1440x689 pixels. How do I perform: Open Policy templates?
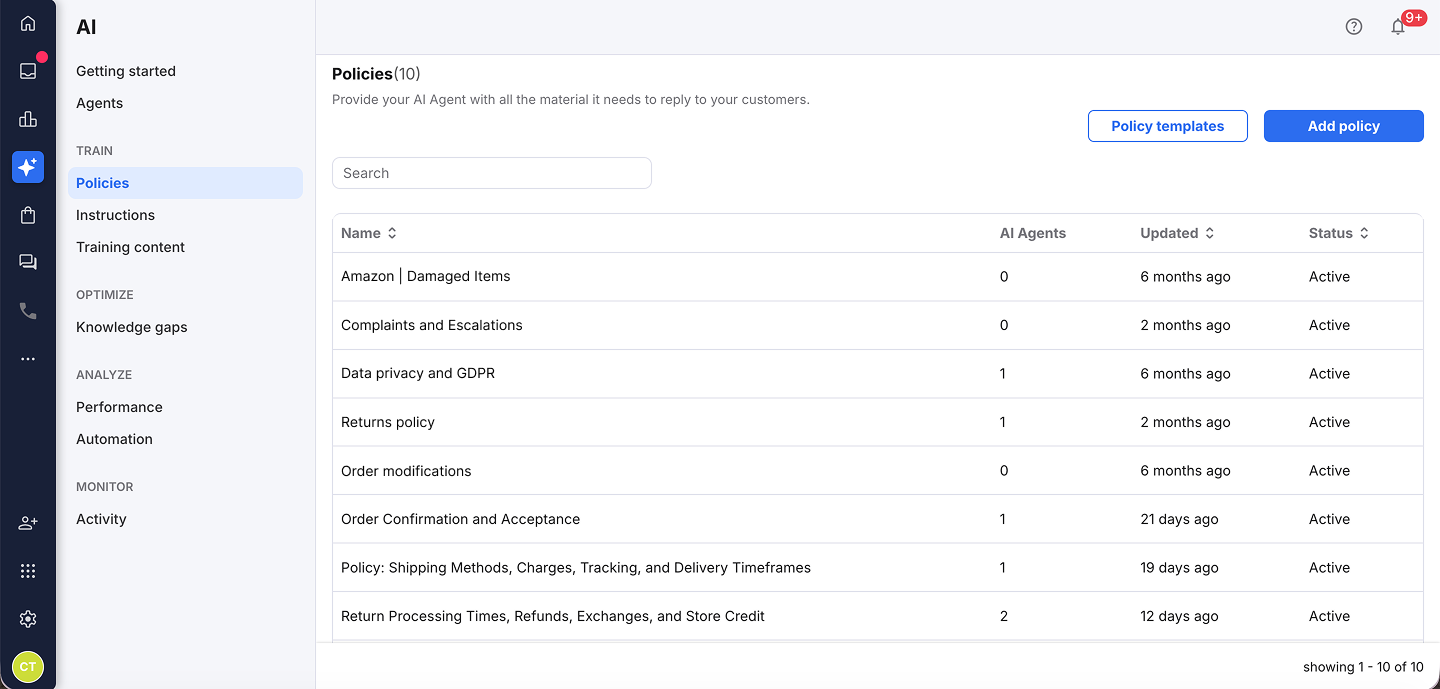1167,126
